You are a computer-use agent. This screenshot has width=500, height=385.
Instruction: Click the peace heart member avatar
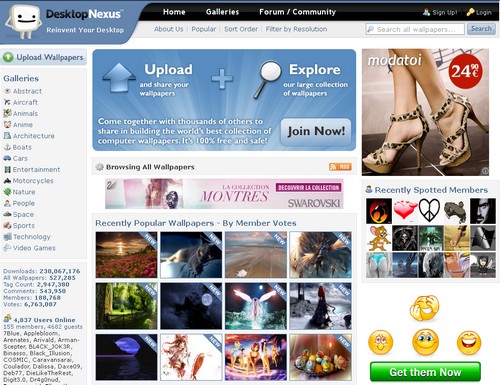pos(430,211)
